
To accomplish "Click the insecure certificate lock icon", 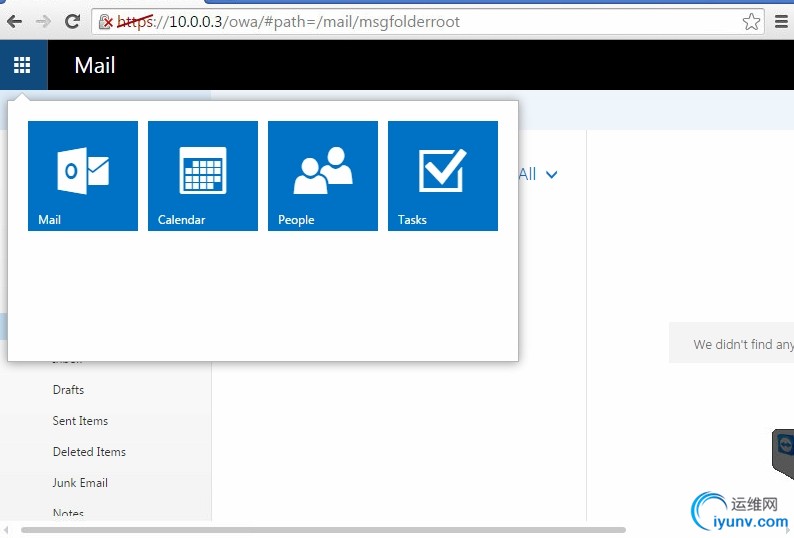I will [105, 22].
